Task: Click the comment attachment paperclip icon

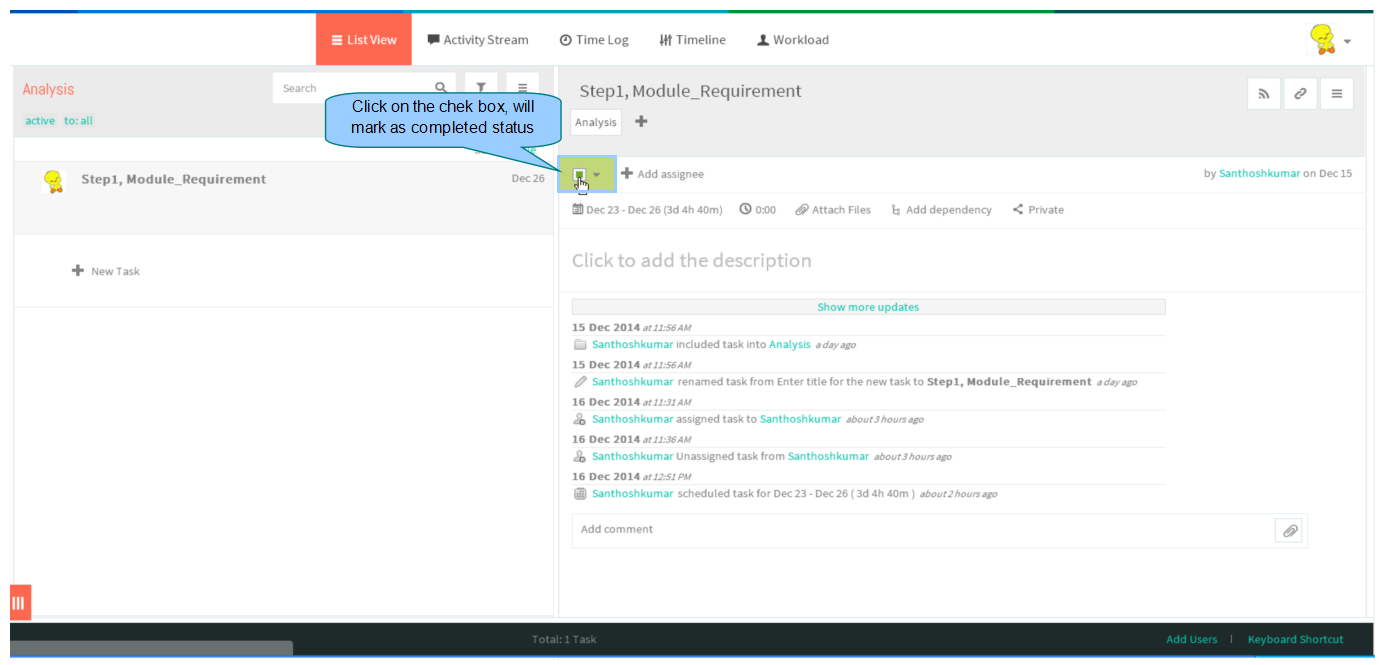Action: click(x=1290, y=531)
